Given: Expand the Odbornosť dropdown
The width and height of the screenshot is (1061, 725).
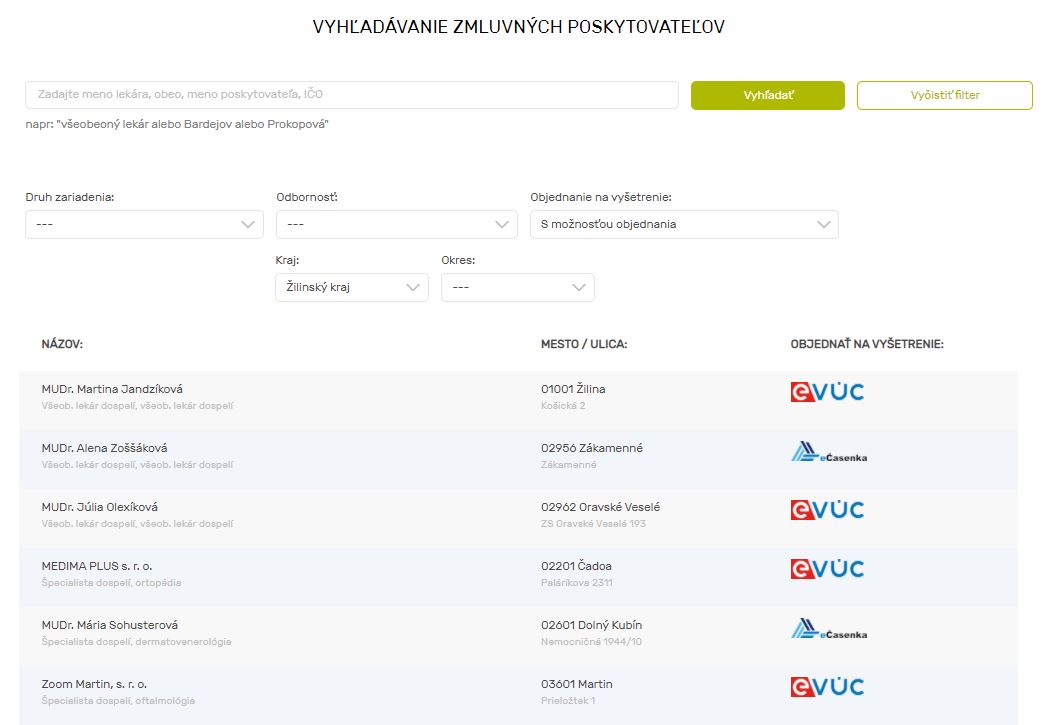Looking at the screenshot, I should (x=396, y=225).
